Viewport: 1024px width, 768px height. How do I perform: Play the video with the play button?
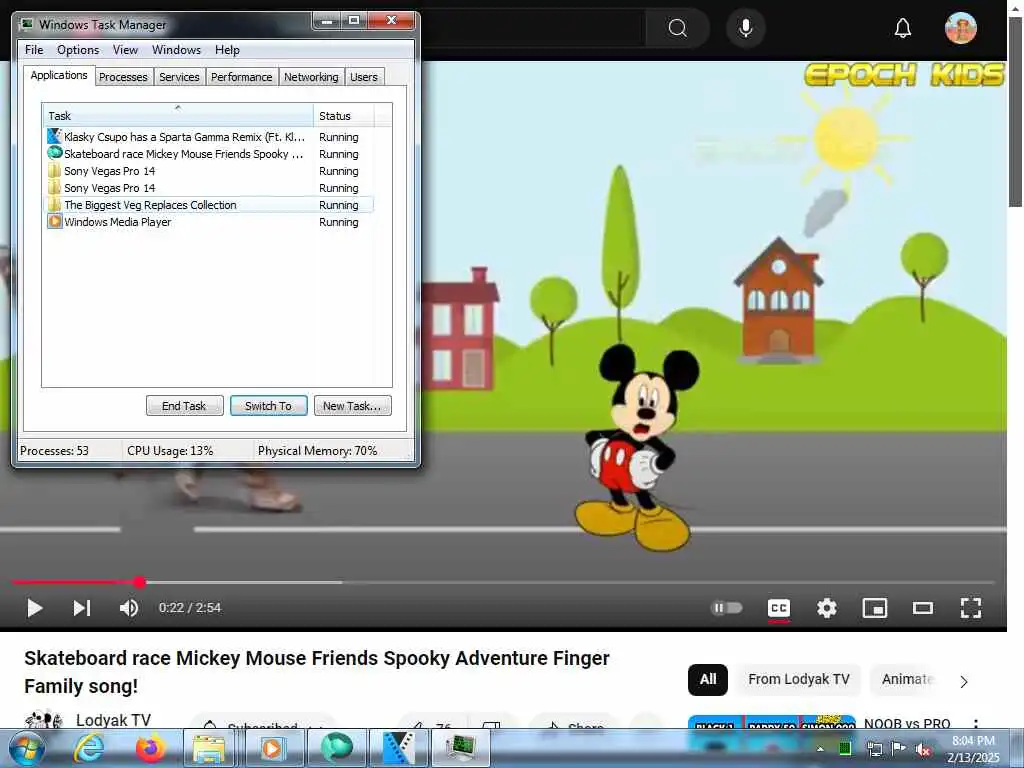35,608
